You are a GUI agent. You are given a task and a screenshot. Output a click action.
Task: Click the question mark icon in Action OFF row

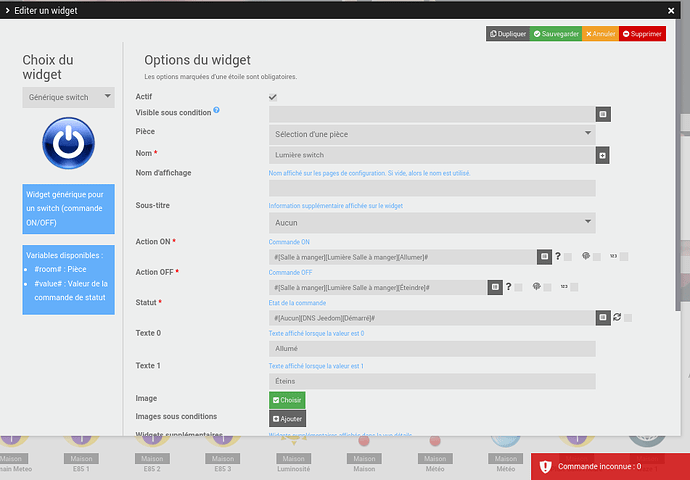click(508, 286)
